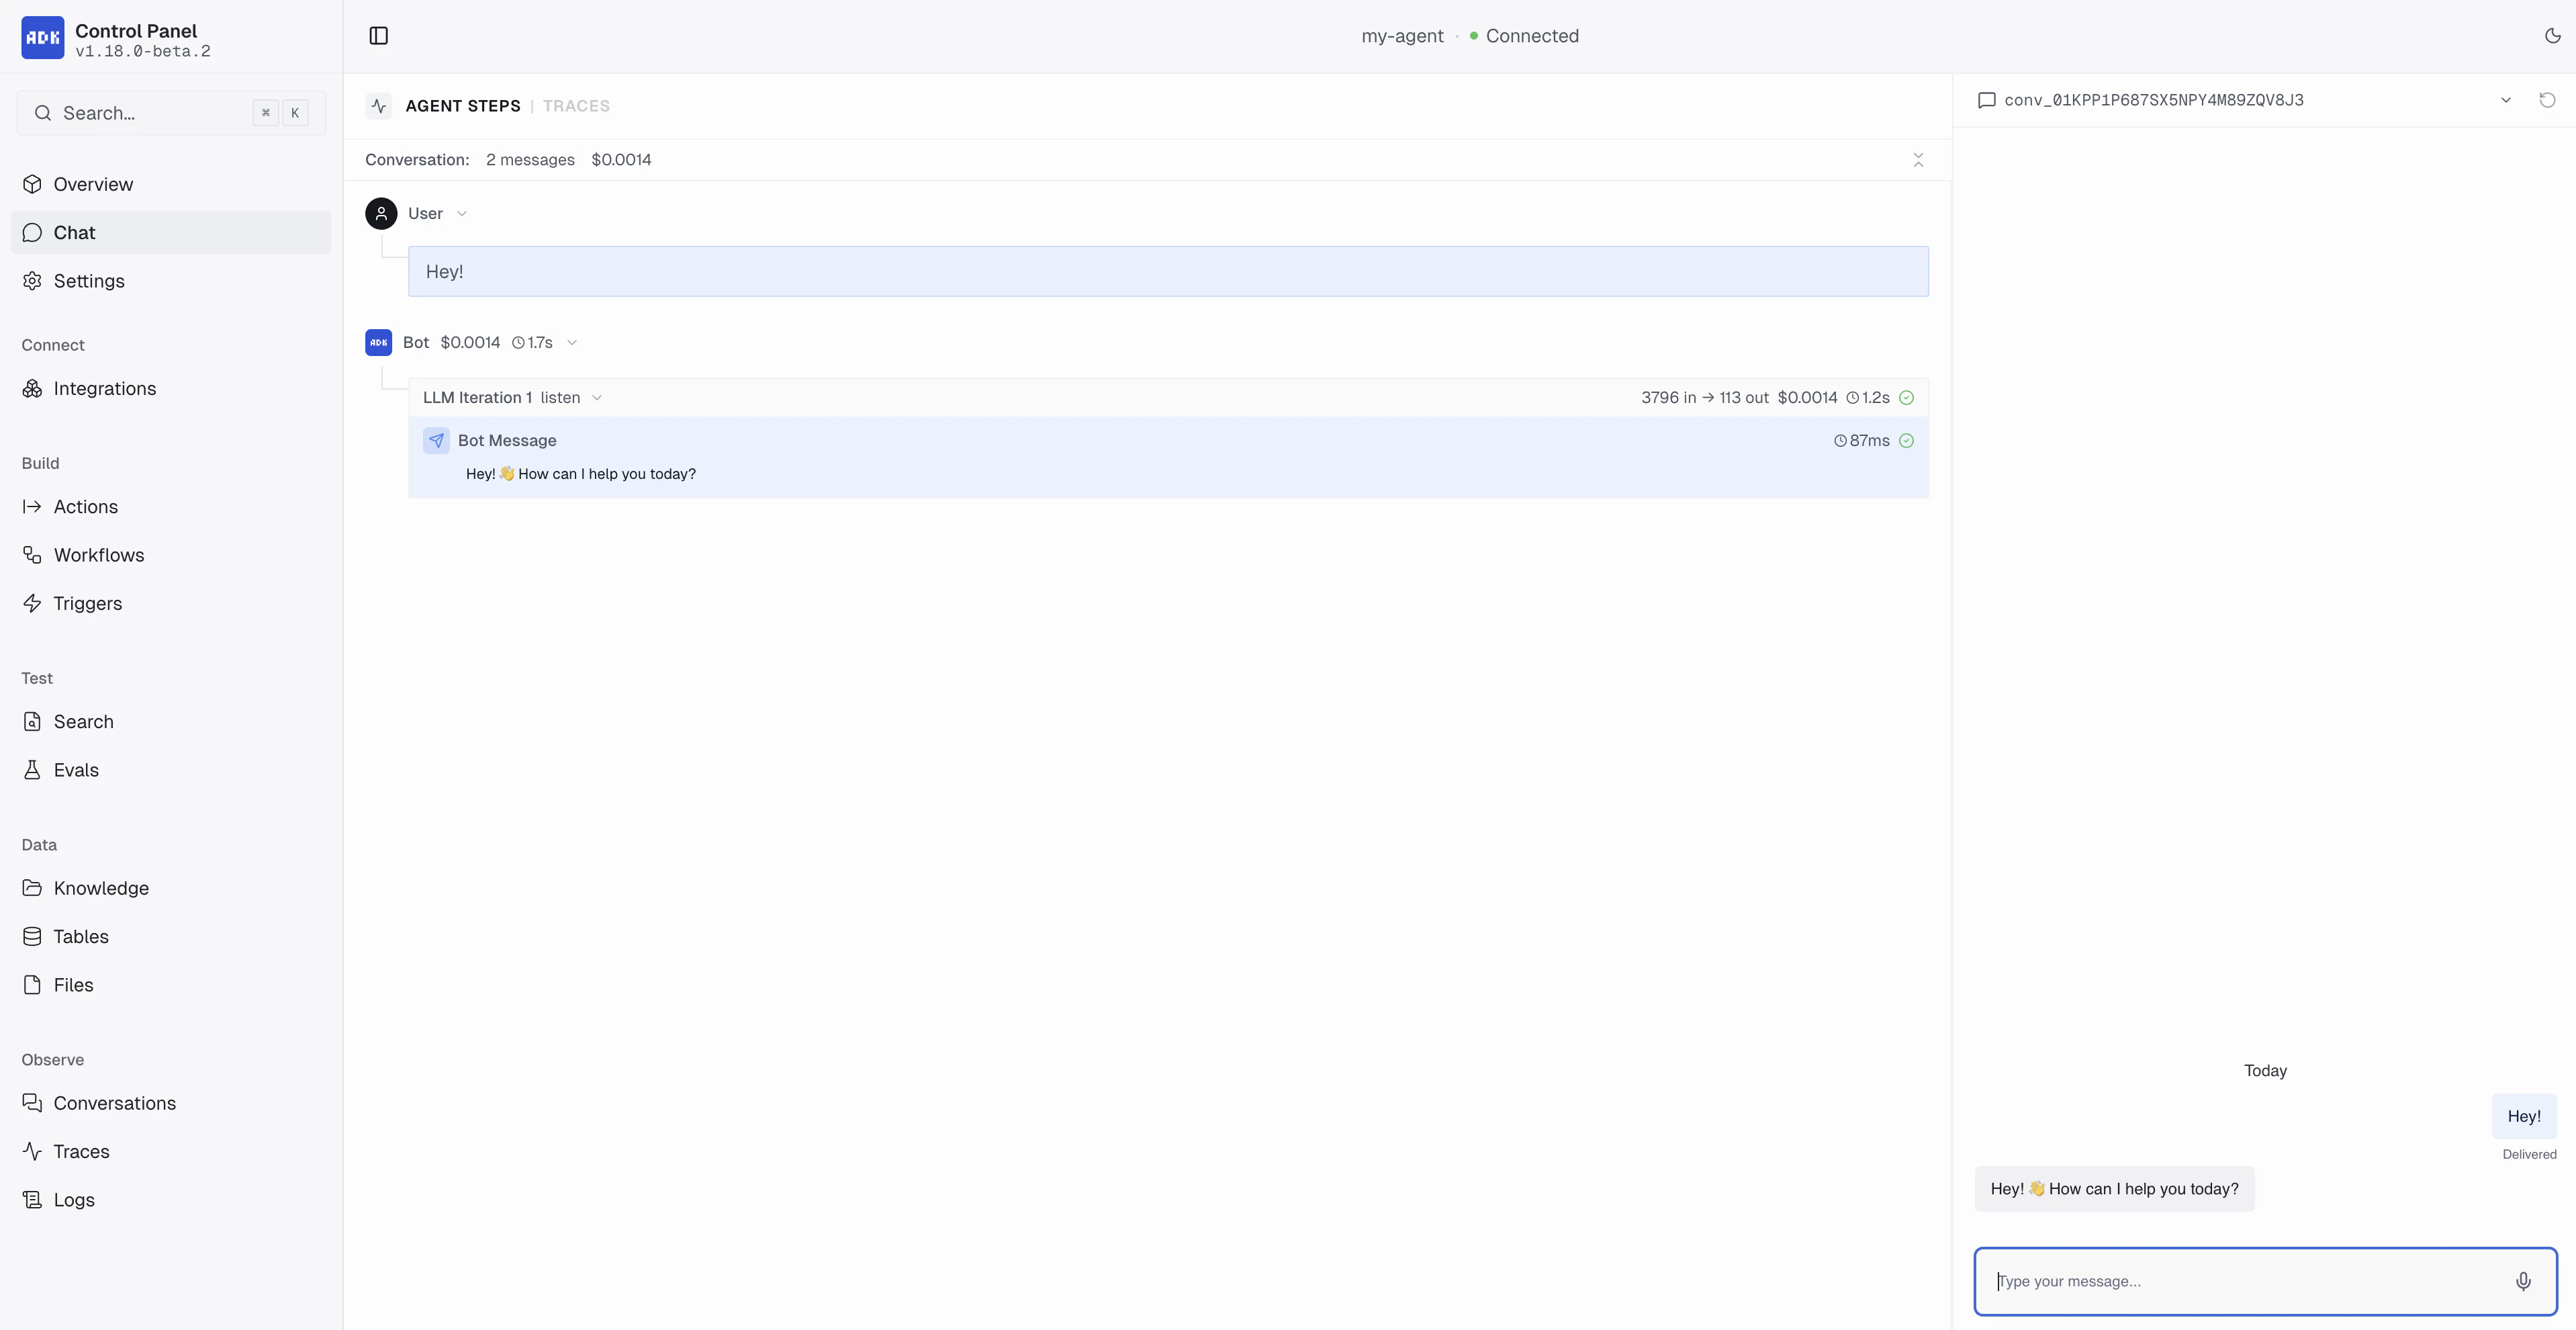
Task: Open the conversation ID dropdown
Action: pos(2506,99)
